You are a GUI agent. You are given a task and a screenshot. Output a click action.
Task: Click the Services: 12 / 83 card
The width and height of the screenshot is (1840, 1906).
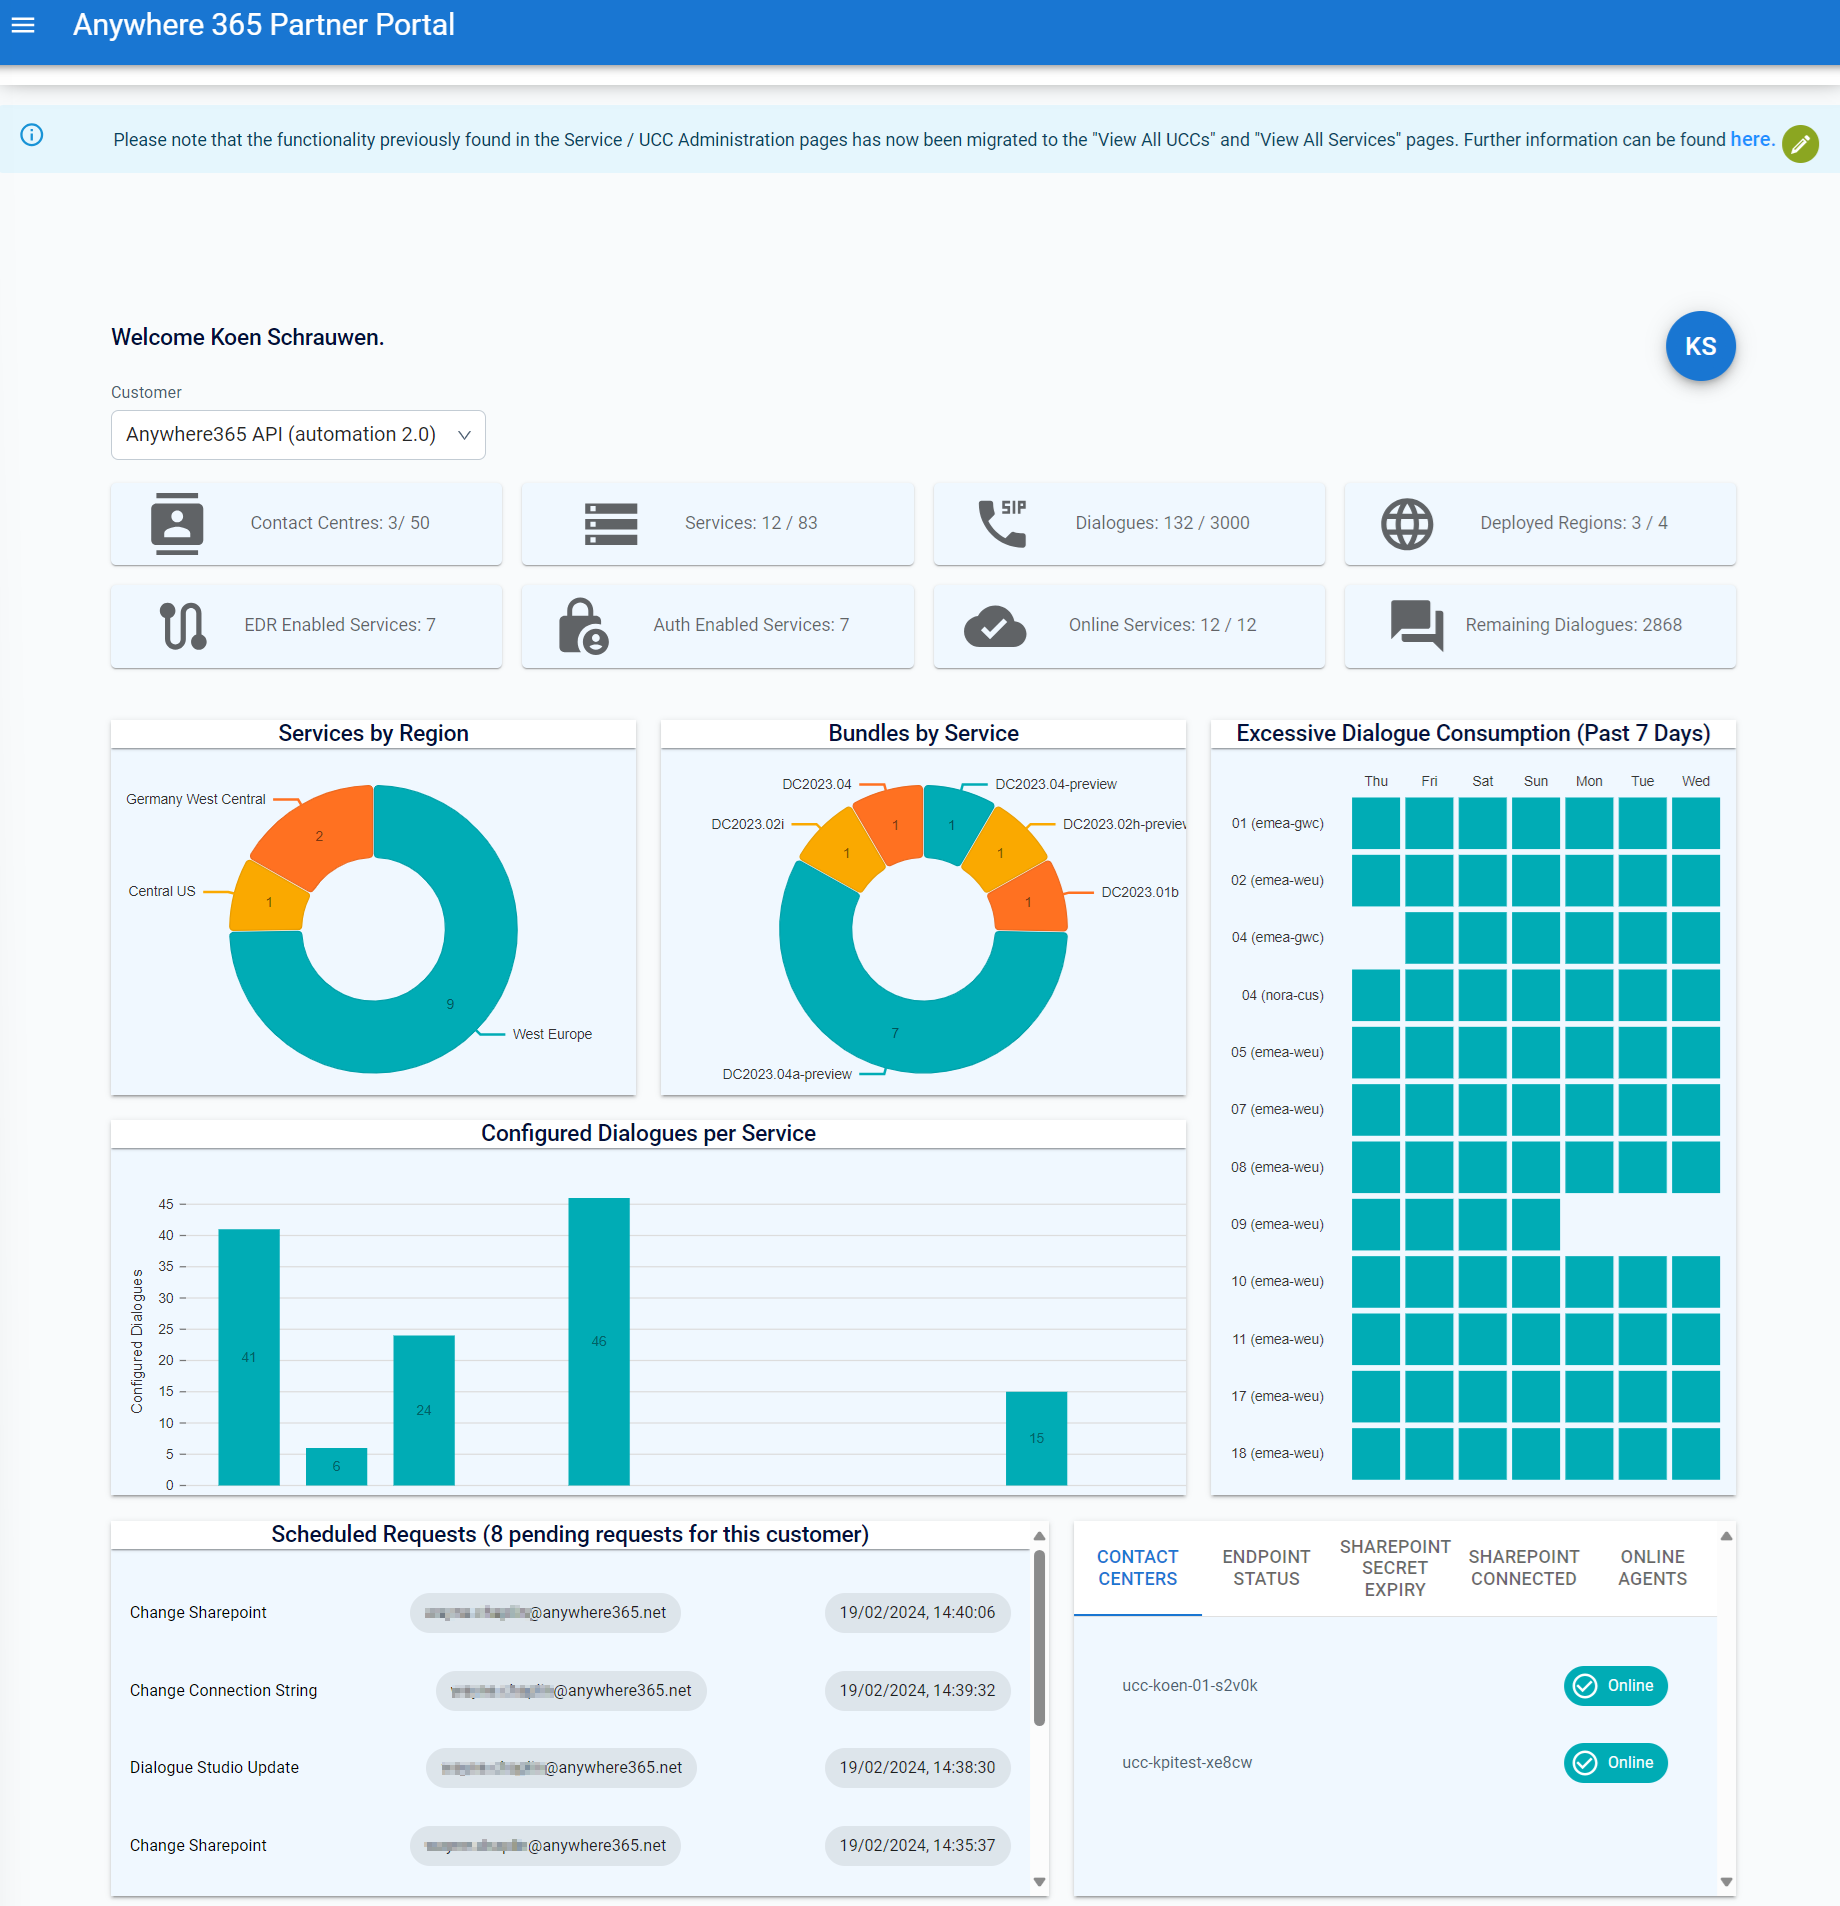(718, 524)
